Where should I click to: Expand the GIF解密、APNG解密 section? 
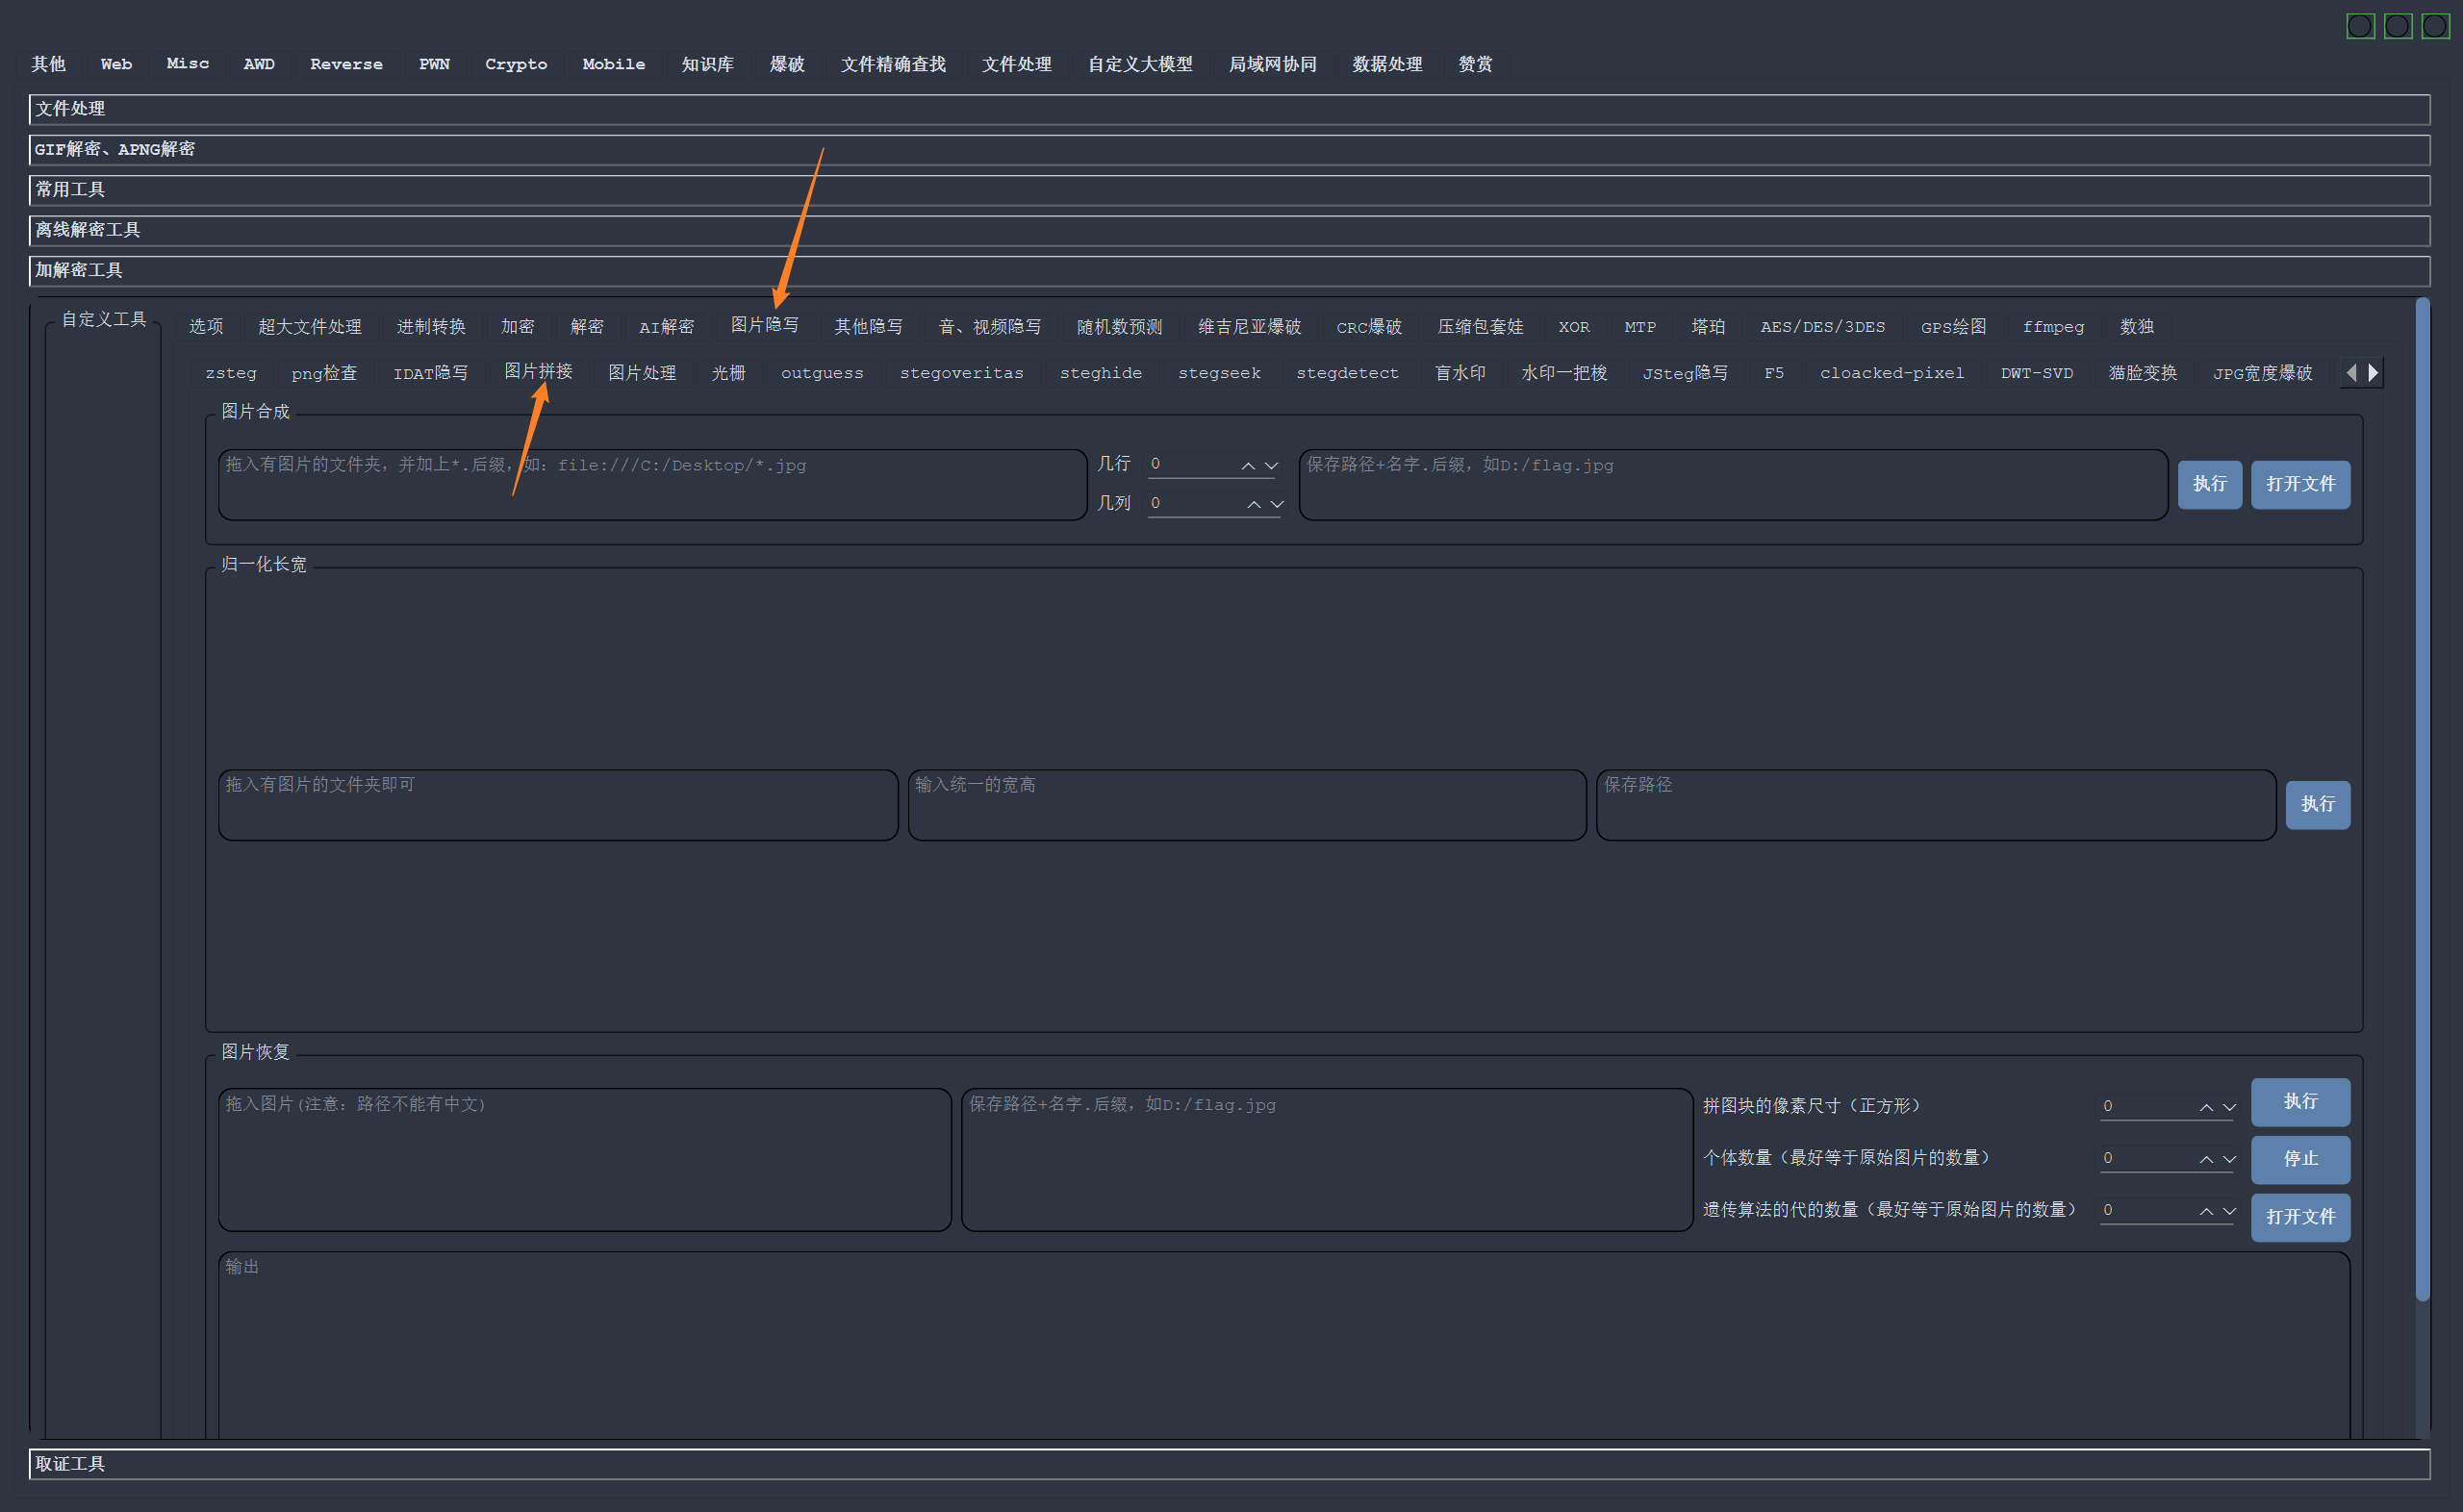click(x=1229, y=150)
